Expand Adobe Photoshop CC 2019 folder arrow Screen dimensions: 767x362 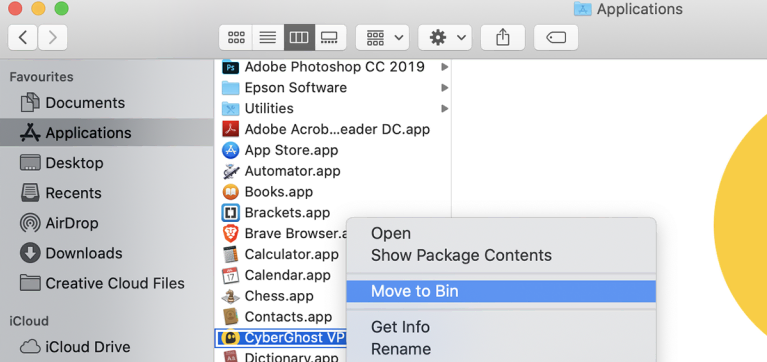tap(444, 67)
